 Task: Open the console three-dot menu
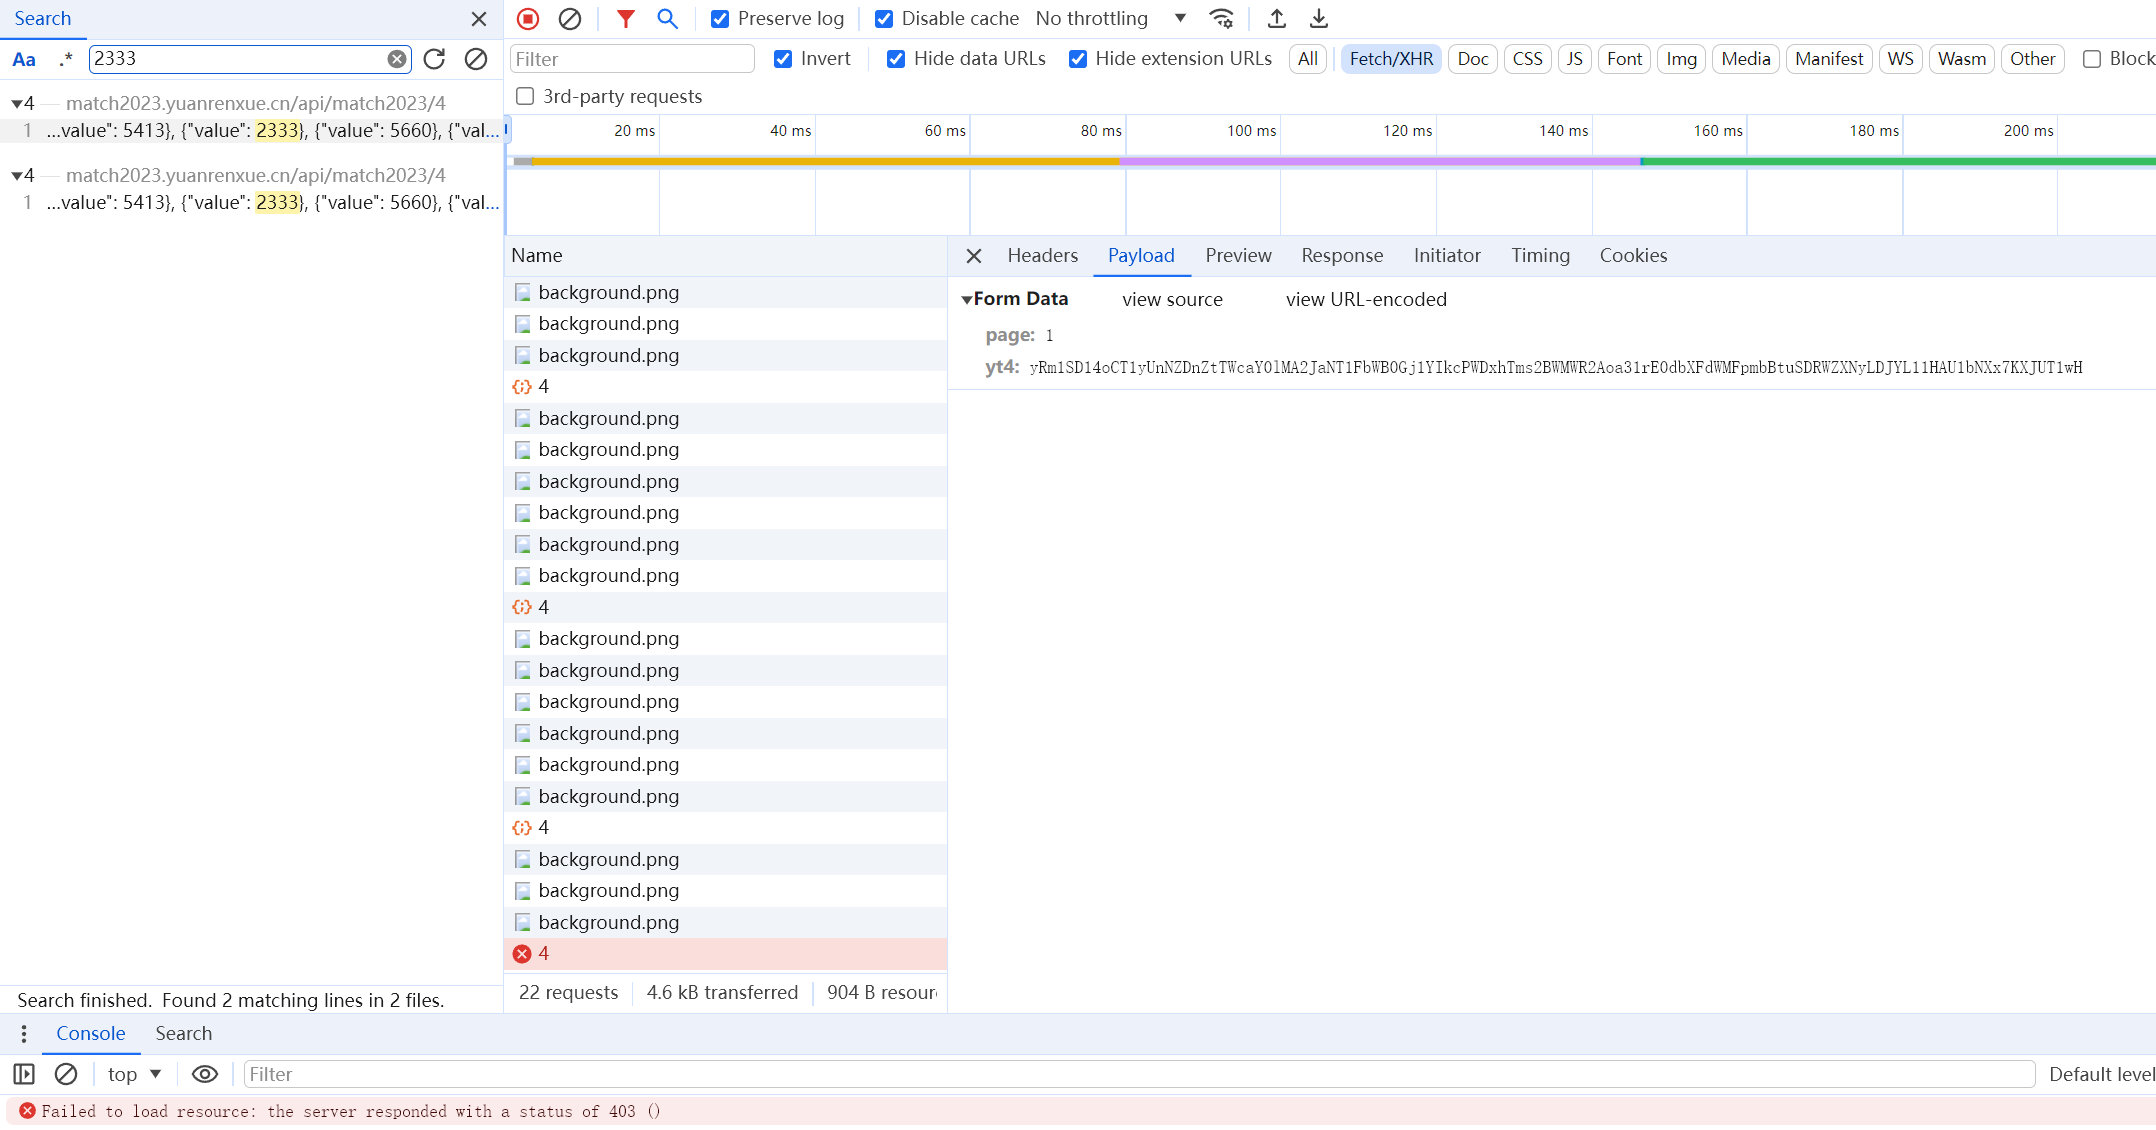24,1034
